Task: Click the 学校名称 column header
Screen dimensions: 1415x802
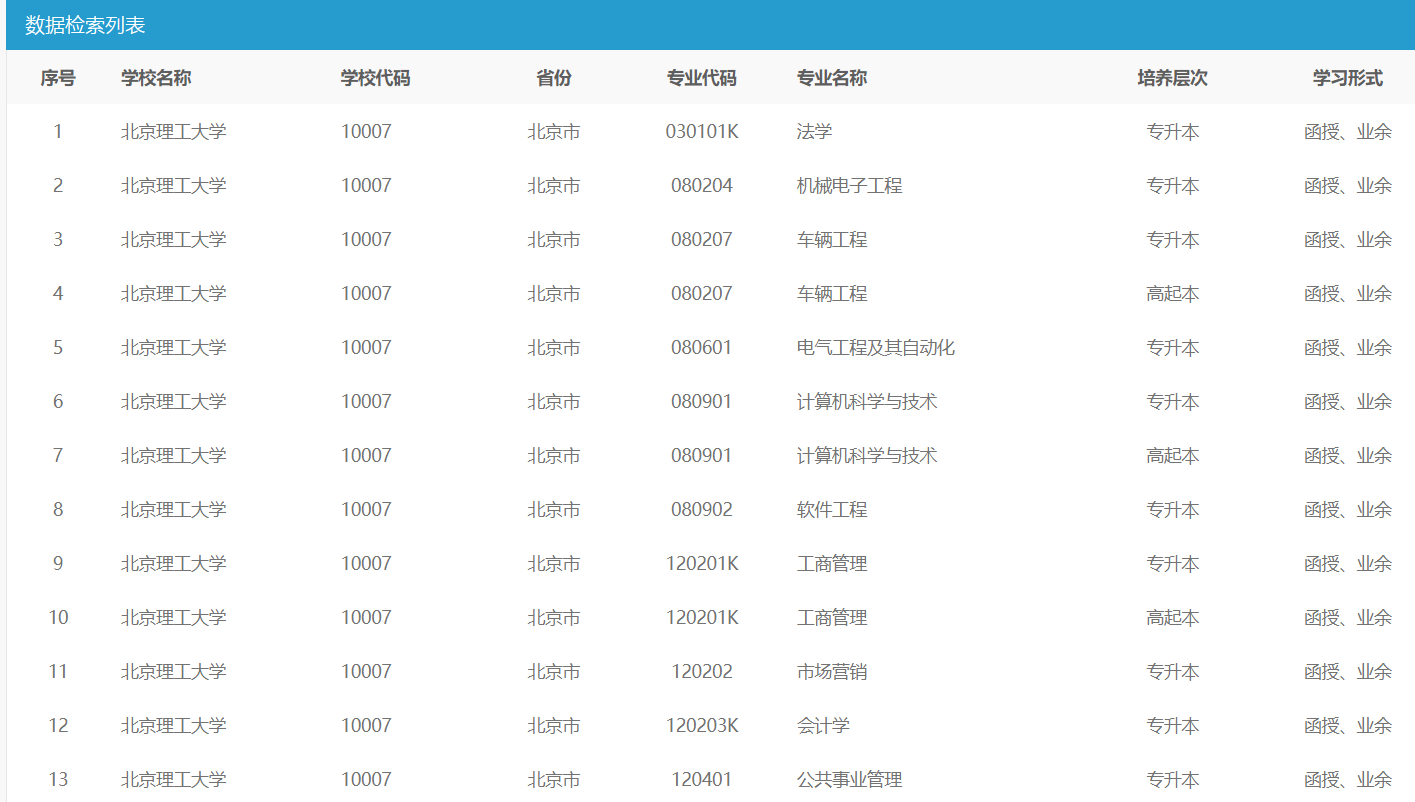Action: click(x=156, y=78)
